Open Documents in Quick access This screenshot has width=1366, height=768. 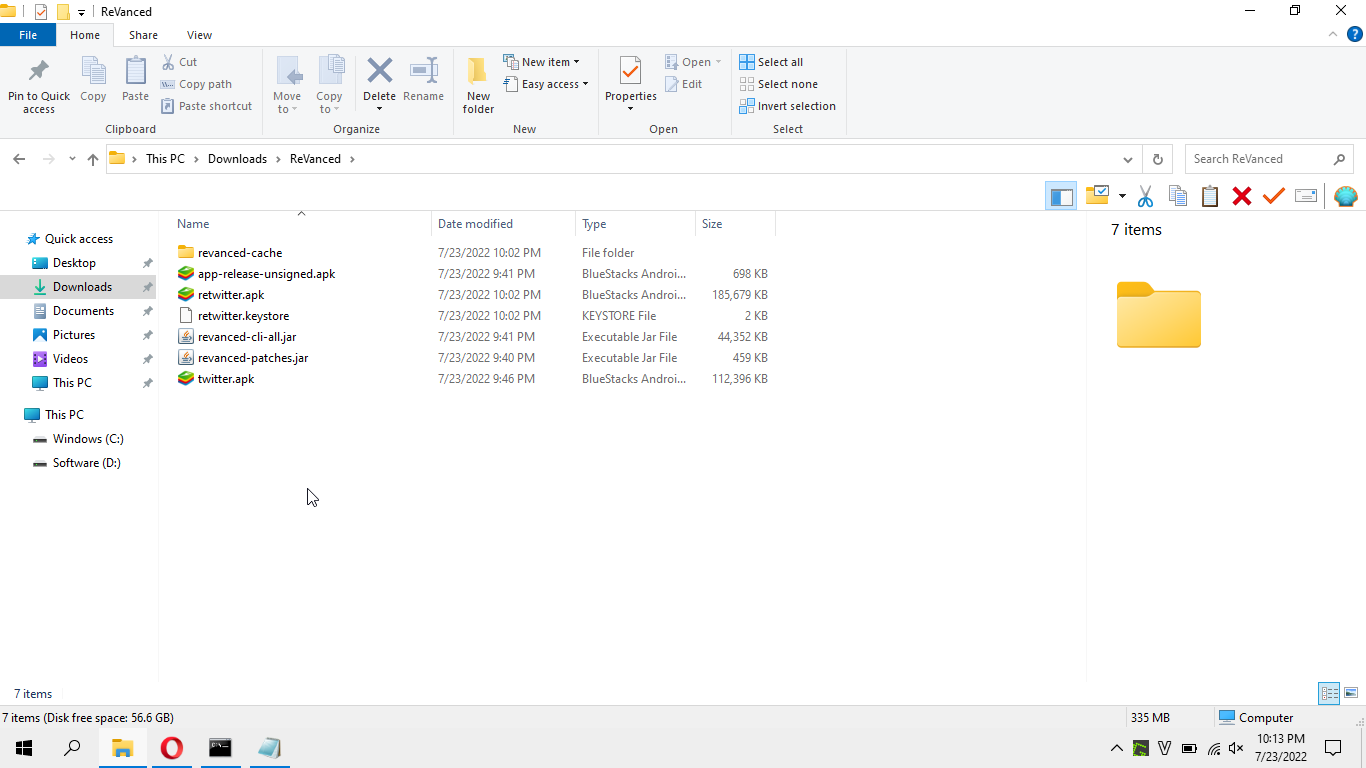coord(83,311)
